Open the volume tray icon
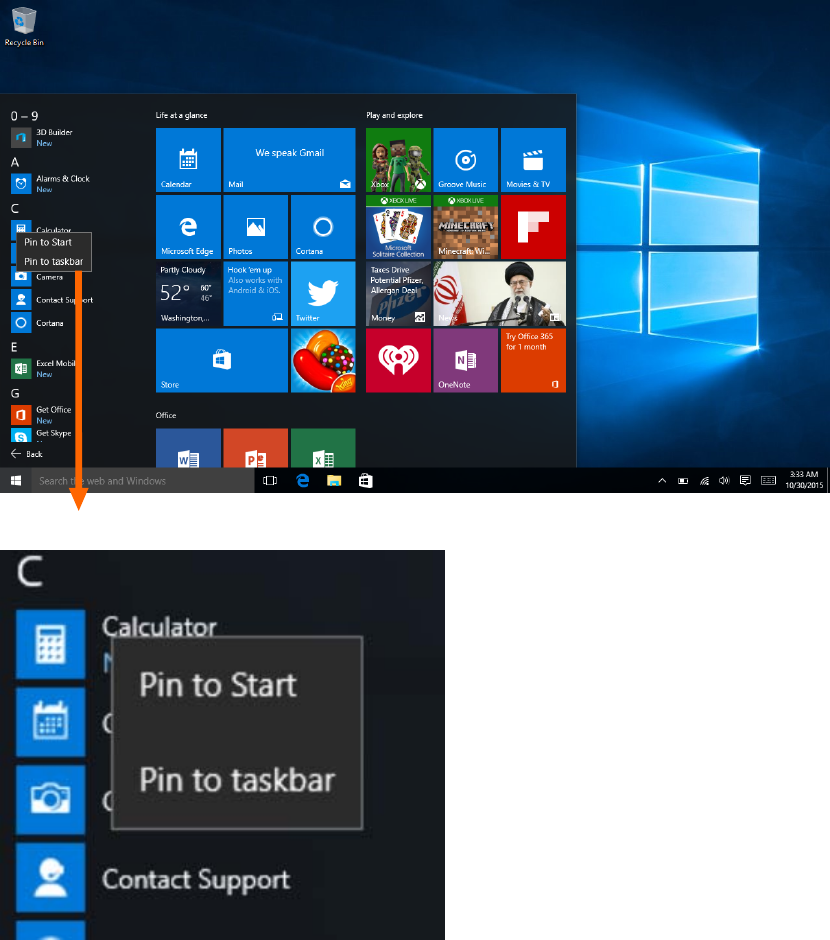 (x=725, y=481)
